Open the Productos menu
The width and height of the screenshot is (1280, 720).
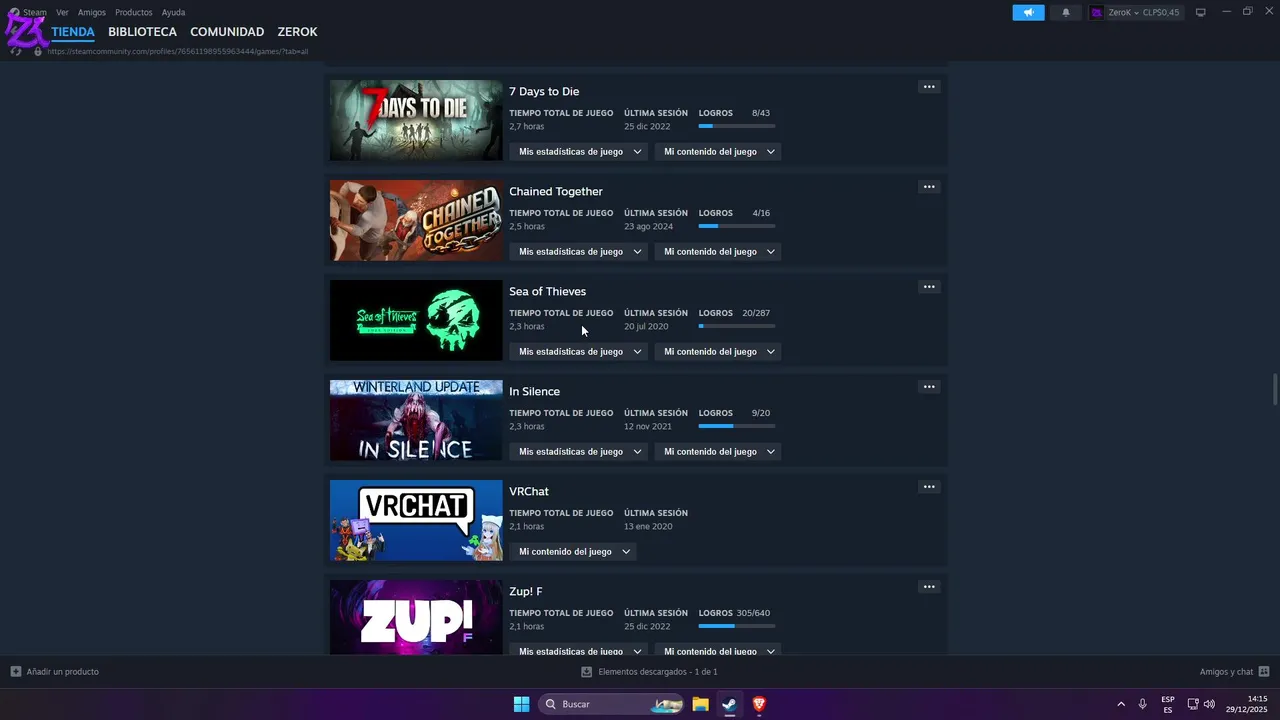(x=134, y=12)
